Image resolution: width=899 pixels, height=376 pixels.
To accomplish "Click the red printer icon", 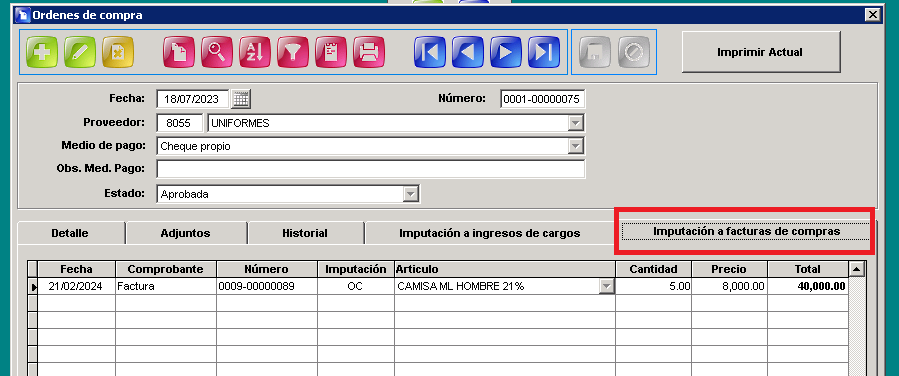I will tap(369, 52).
